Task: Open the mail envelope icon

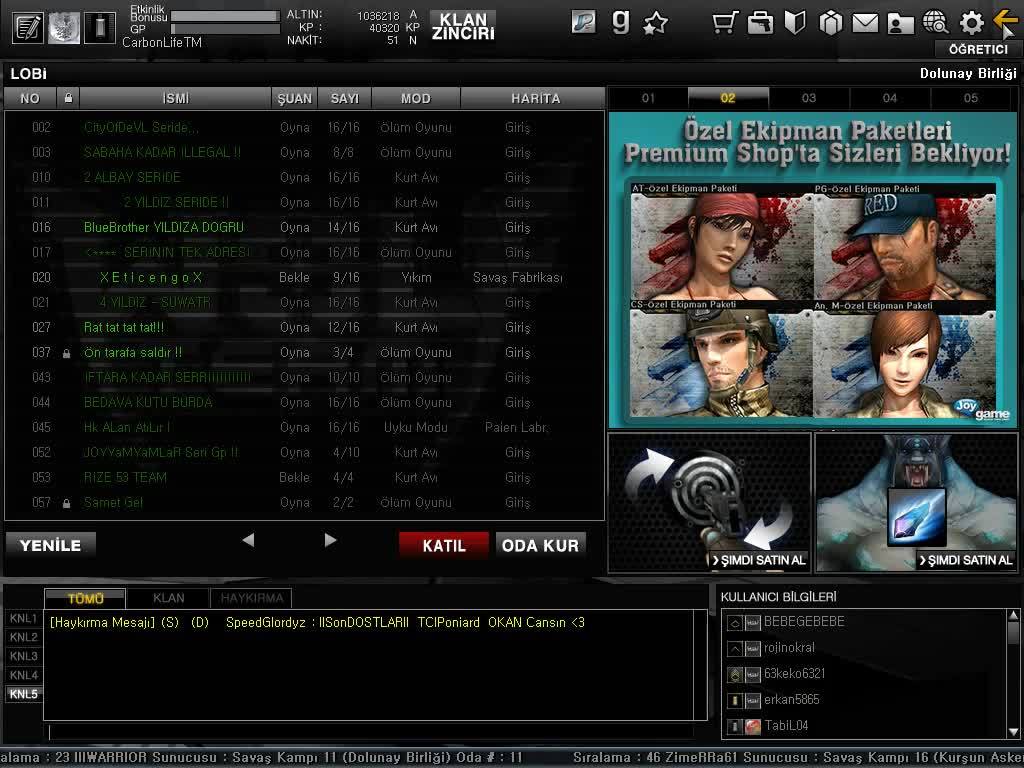Action: point(865,24)
